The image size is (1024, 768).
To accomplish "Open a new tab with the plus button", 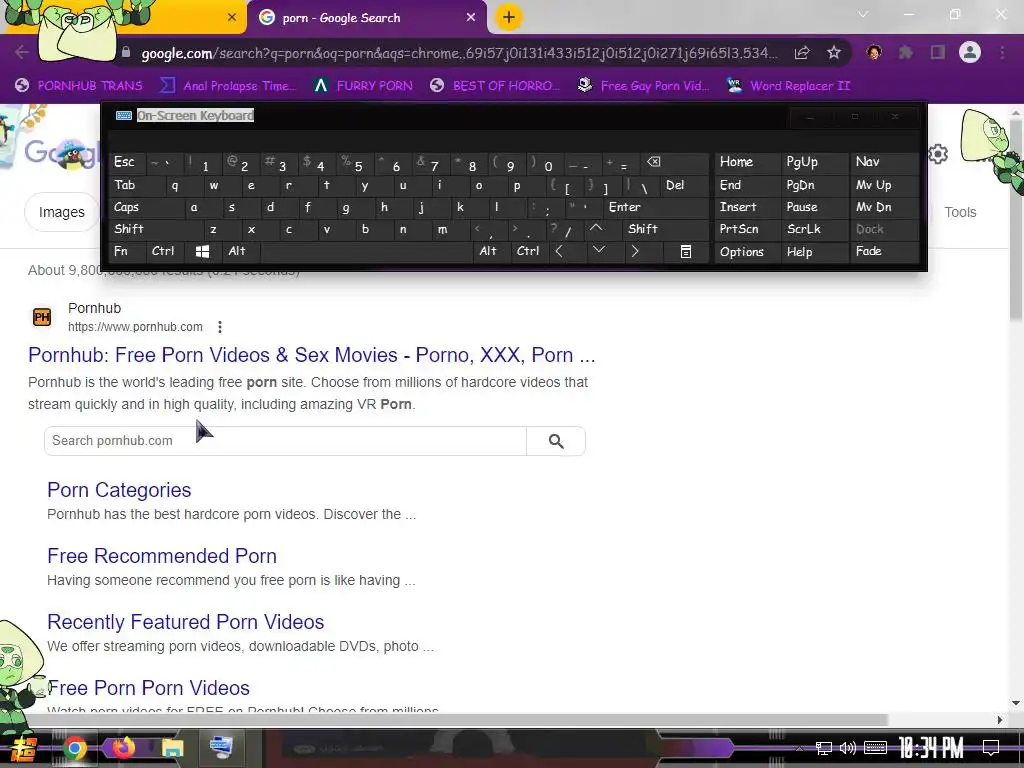I will click(509, 18).
